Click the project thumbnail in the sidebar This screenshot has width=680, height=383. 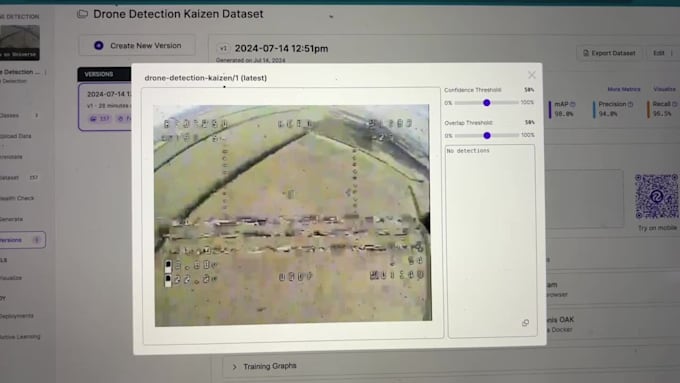(x=20, y=43)
